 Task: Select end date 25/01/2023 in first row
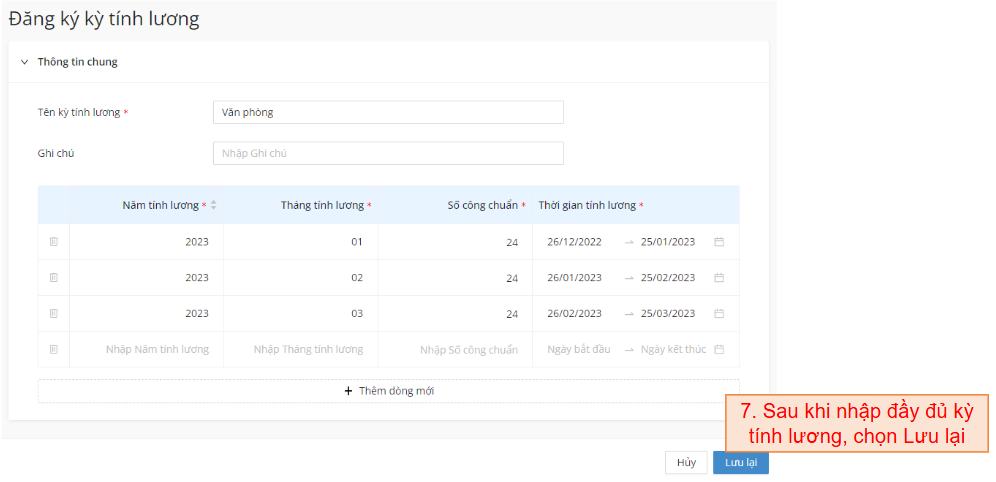point(667,242)
